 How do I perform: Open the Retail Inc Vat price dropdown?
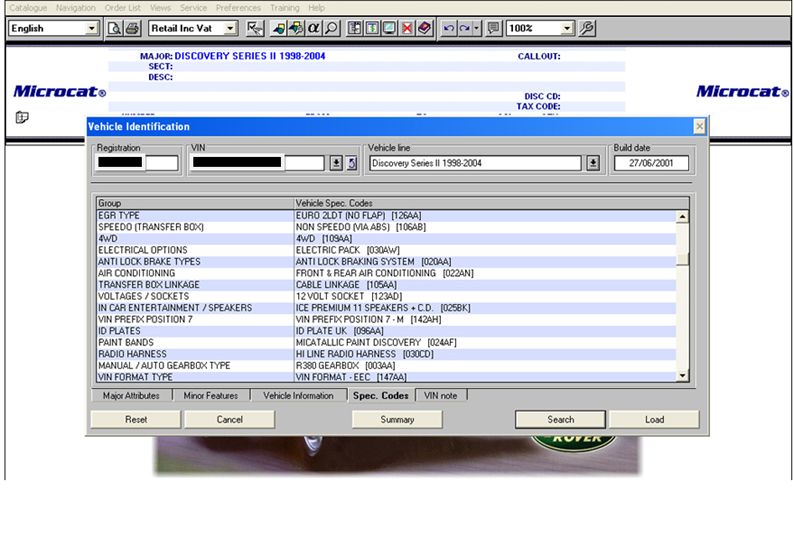coord(230,28)
